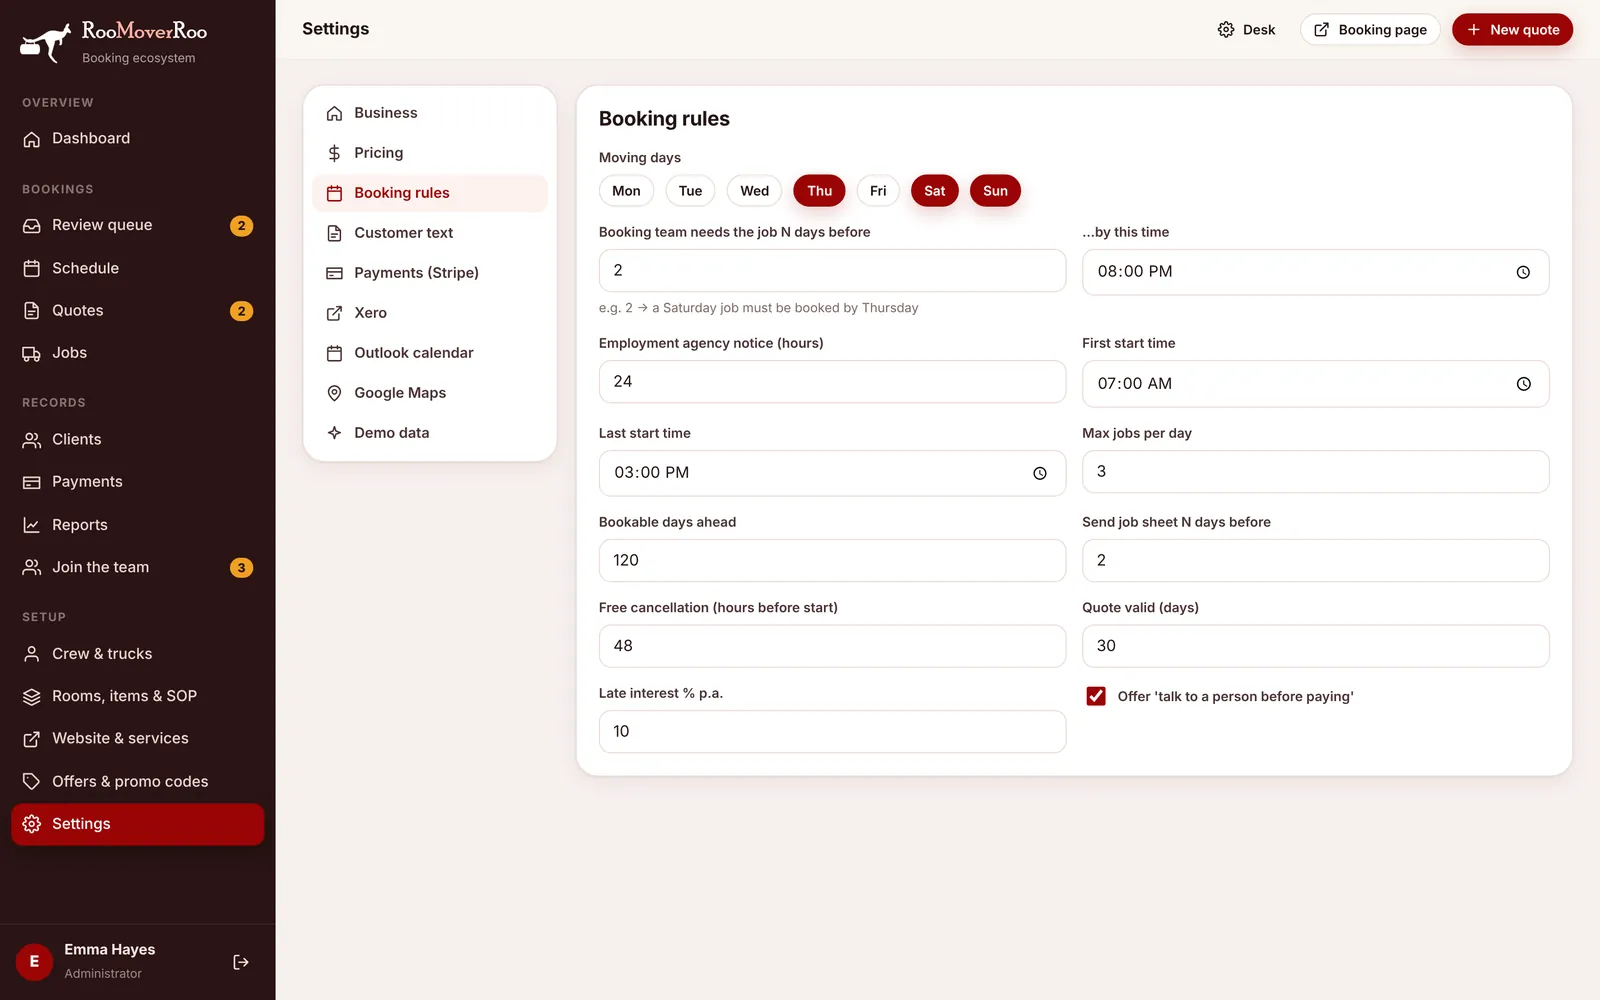Click clock icon in 'by this time' field
Image resolution: width=1600 pixels, height=1000 pixels.
1523,272
